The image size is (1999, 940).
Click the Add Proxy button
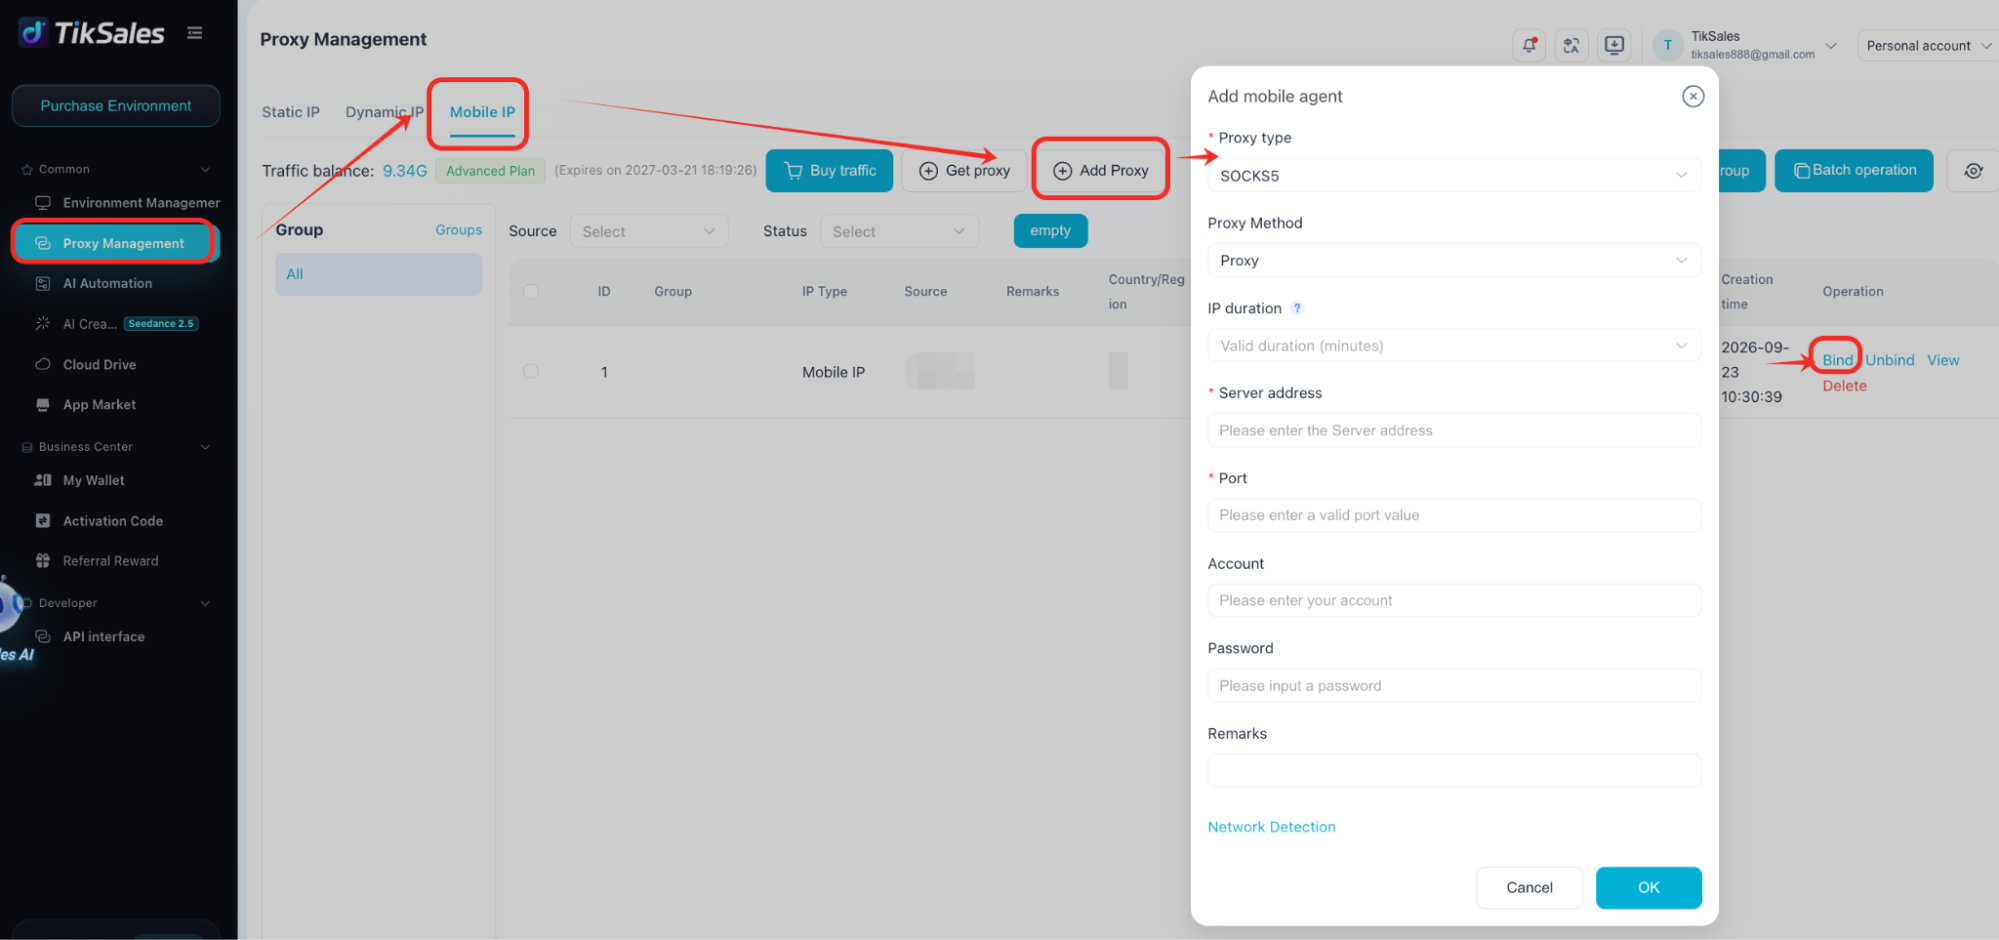pos(1101,171)
